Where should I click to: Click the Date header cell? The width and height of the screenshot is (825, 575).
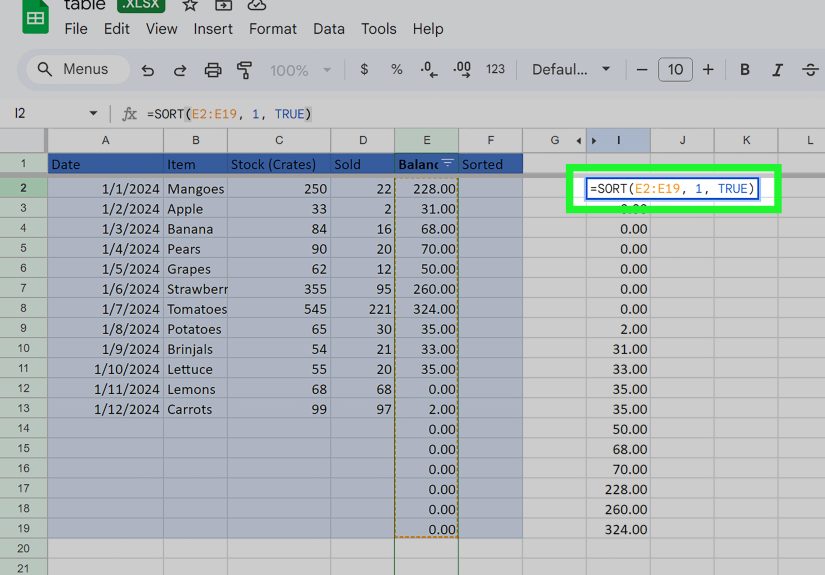(105, 164)
